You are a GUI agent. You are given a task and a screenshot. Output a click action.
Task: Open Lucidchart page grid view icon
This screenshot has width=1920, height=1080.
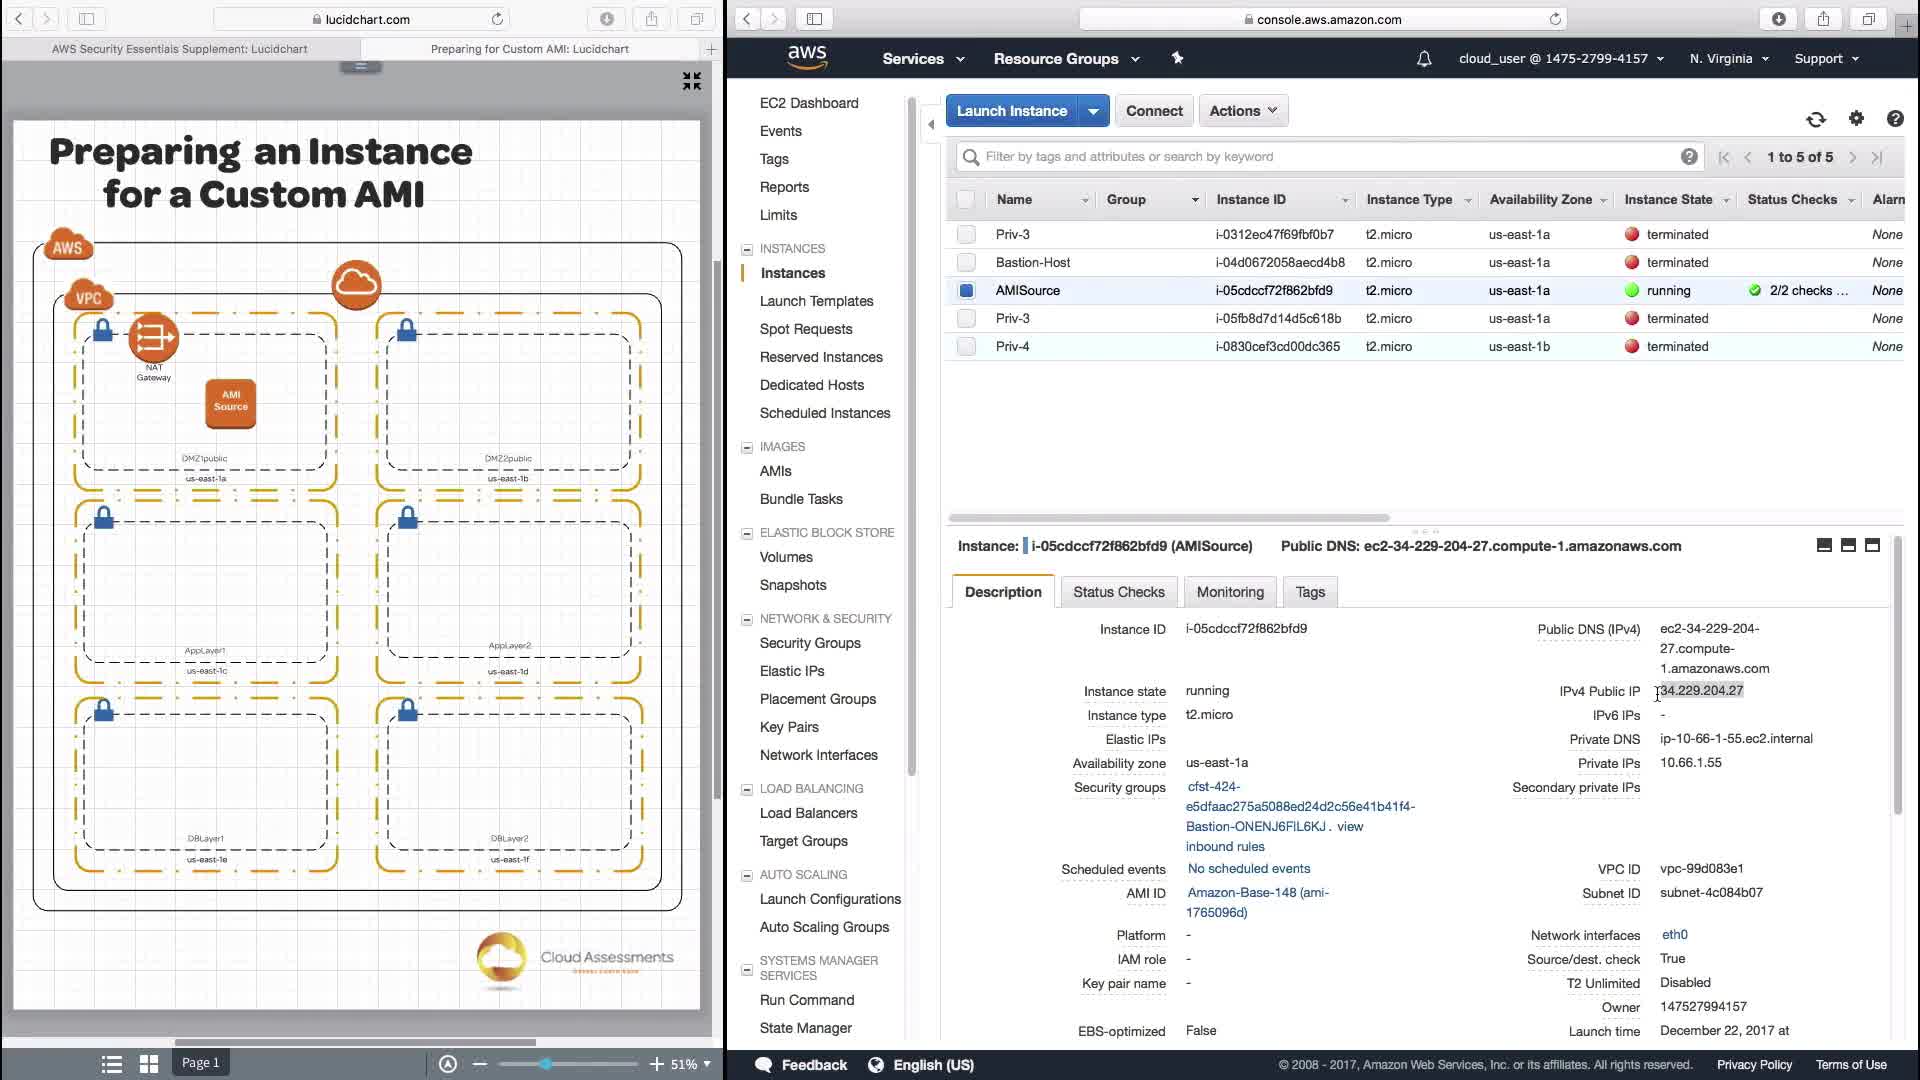point(149,1064)
